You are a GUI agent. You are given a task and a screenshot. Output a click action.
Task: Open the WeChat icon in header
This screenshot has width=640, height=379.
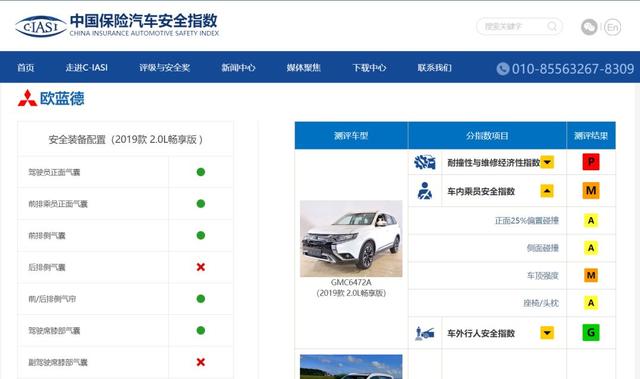coord(589,27)
